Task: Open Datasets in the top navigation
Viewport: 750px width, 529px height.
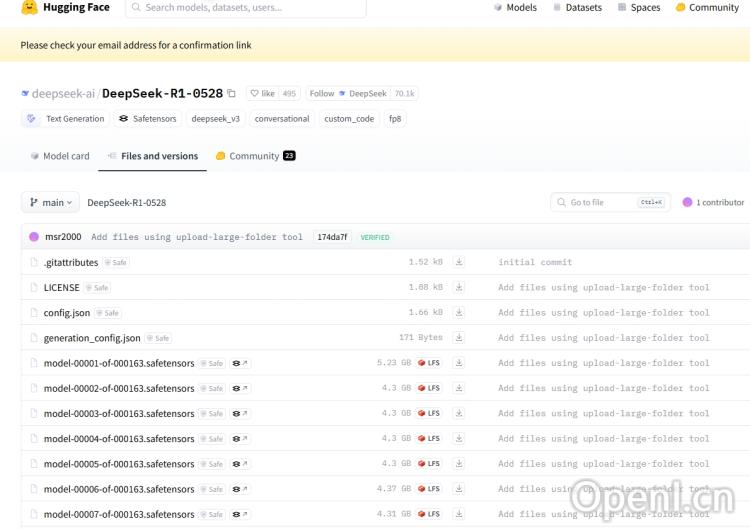Action: click(x=577, y=8)
